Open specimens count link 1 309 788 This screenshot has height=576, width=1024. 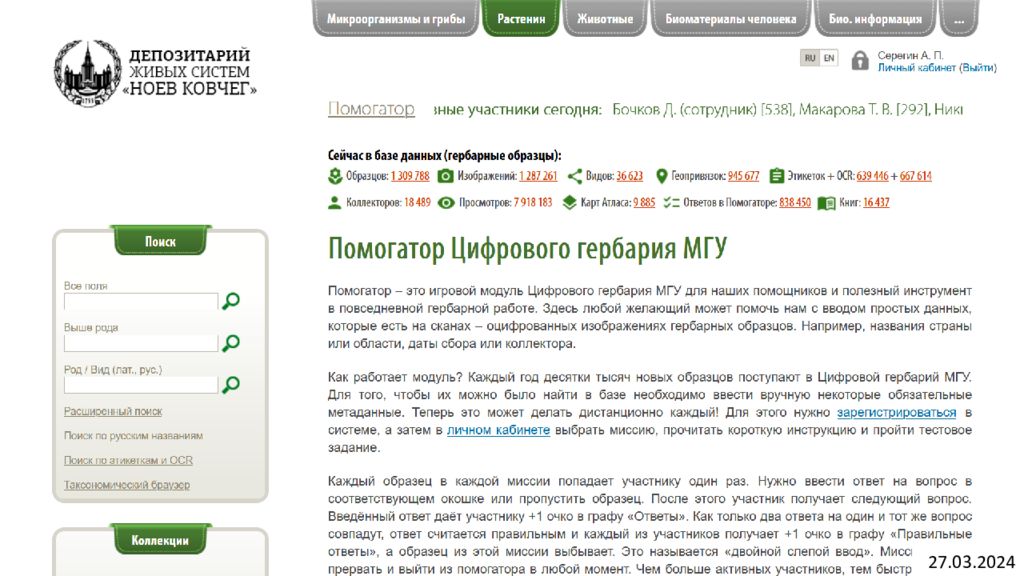pyautogui.click(x=410, y=176)
